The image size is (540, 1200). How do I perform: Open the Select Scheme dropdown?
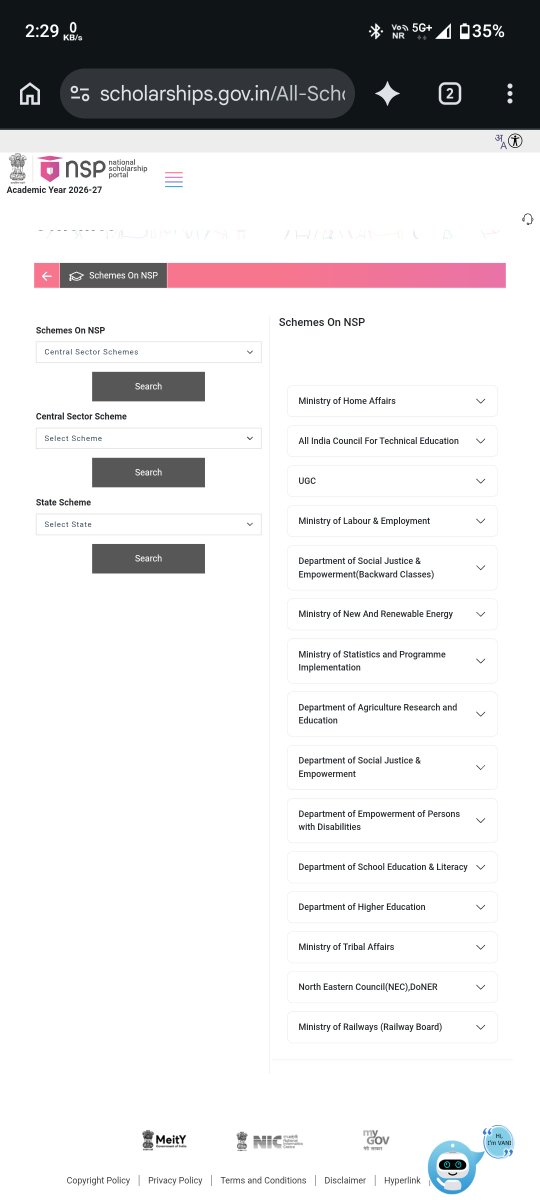pyautogui.click(x=149, y=438)
